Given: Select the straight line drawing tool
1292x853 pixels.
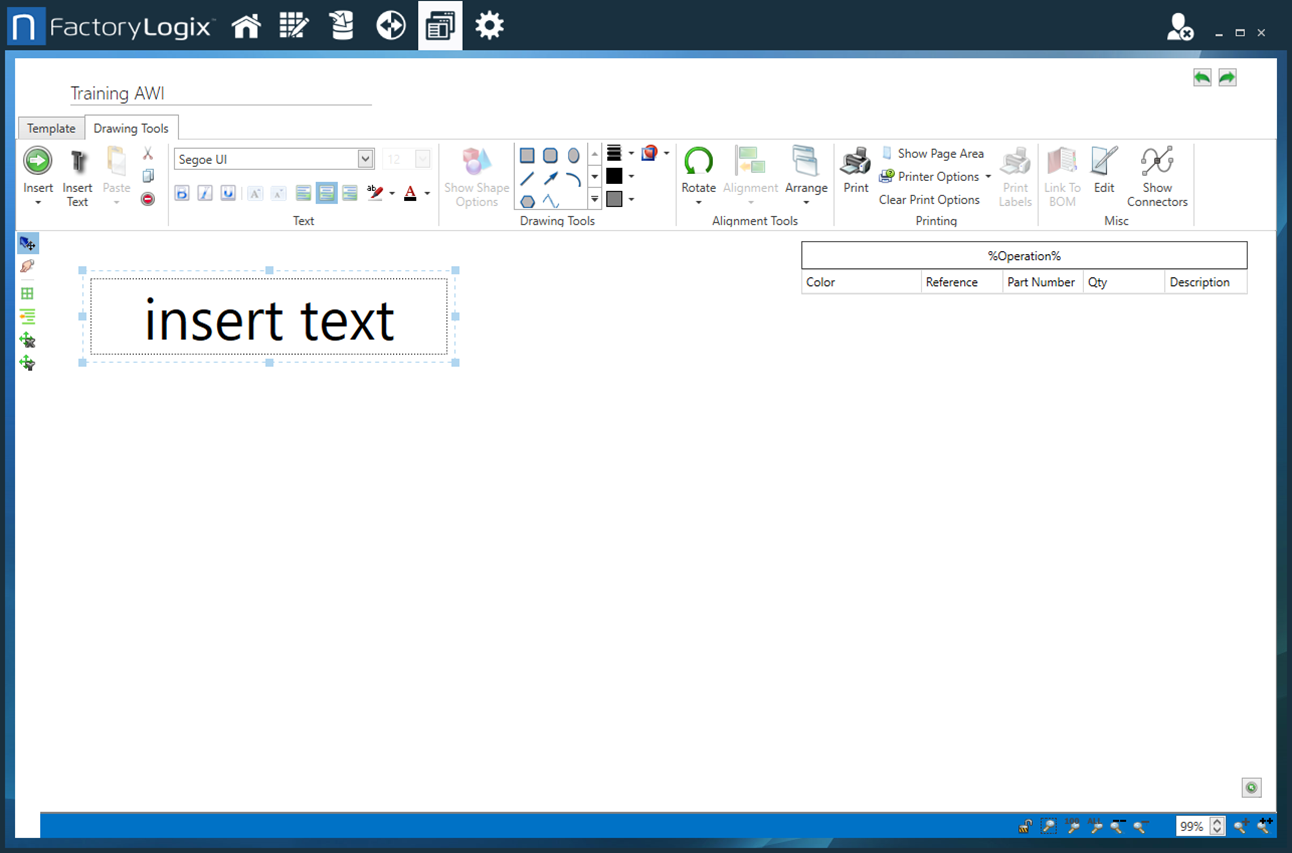Looking at the screenshot, I should pos(527,177).
